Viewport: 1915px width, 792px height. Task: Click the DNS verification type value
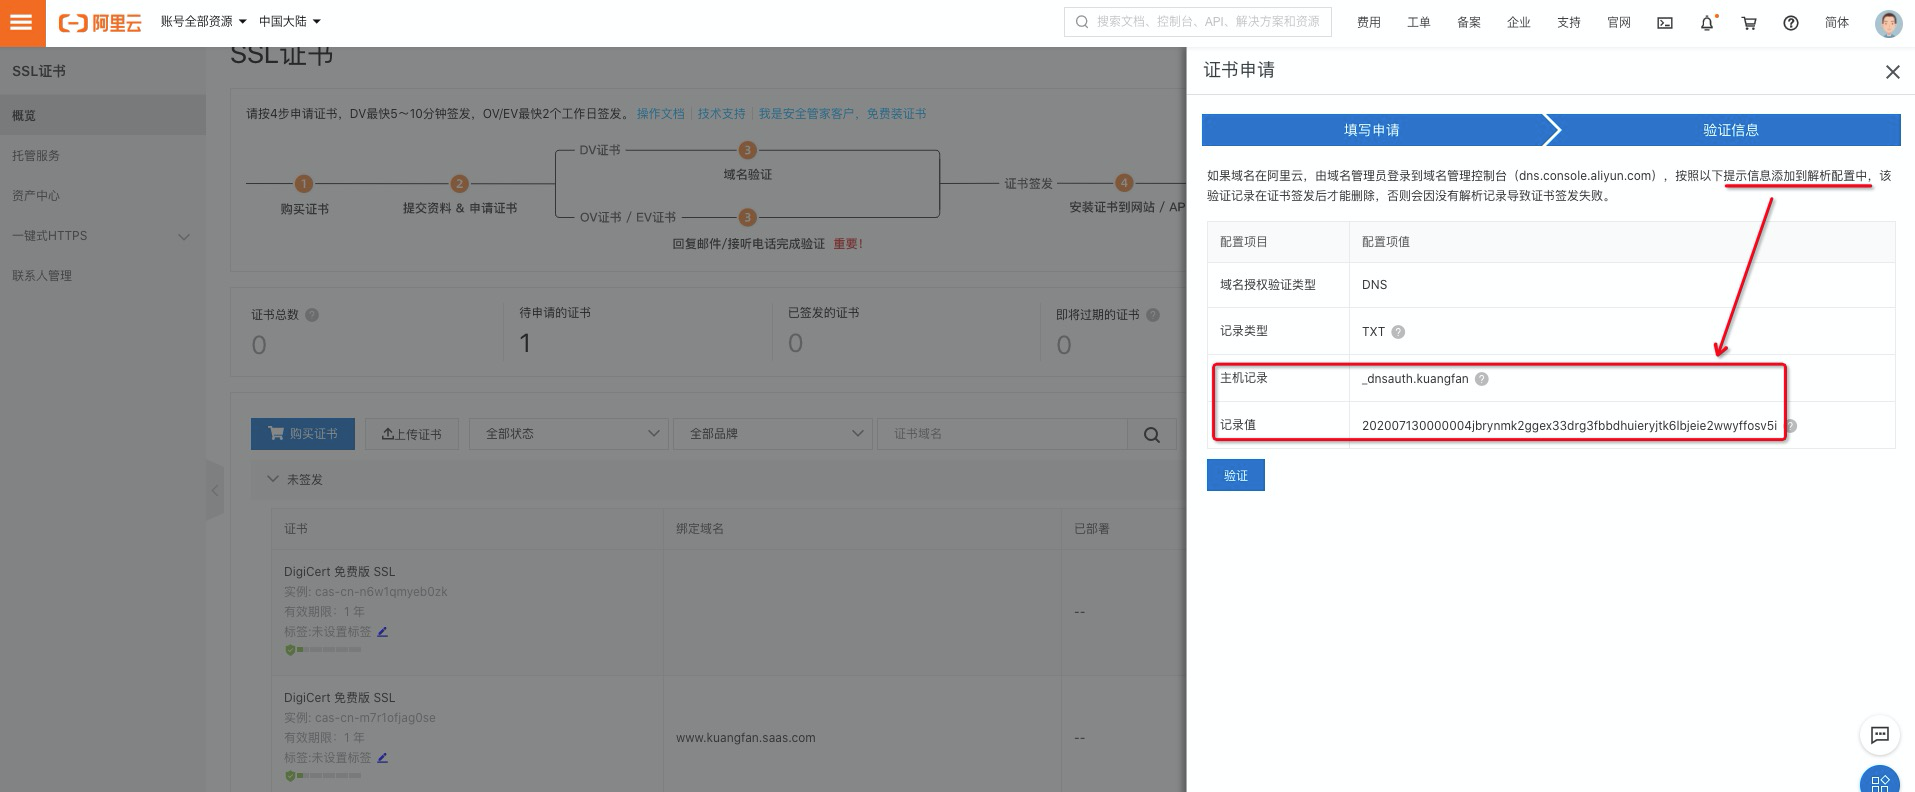point(1374,285)
